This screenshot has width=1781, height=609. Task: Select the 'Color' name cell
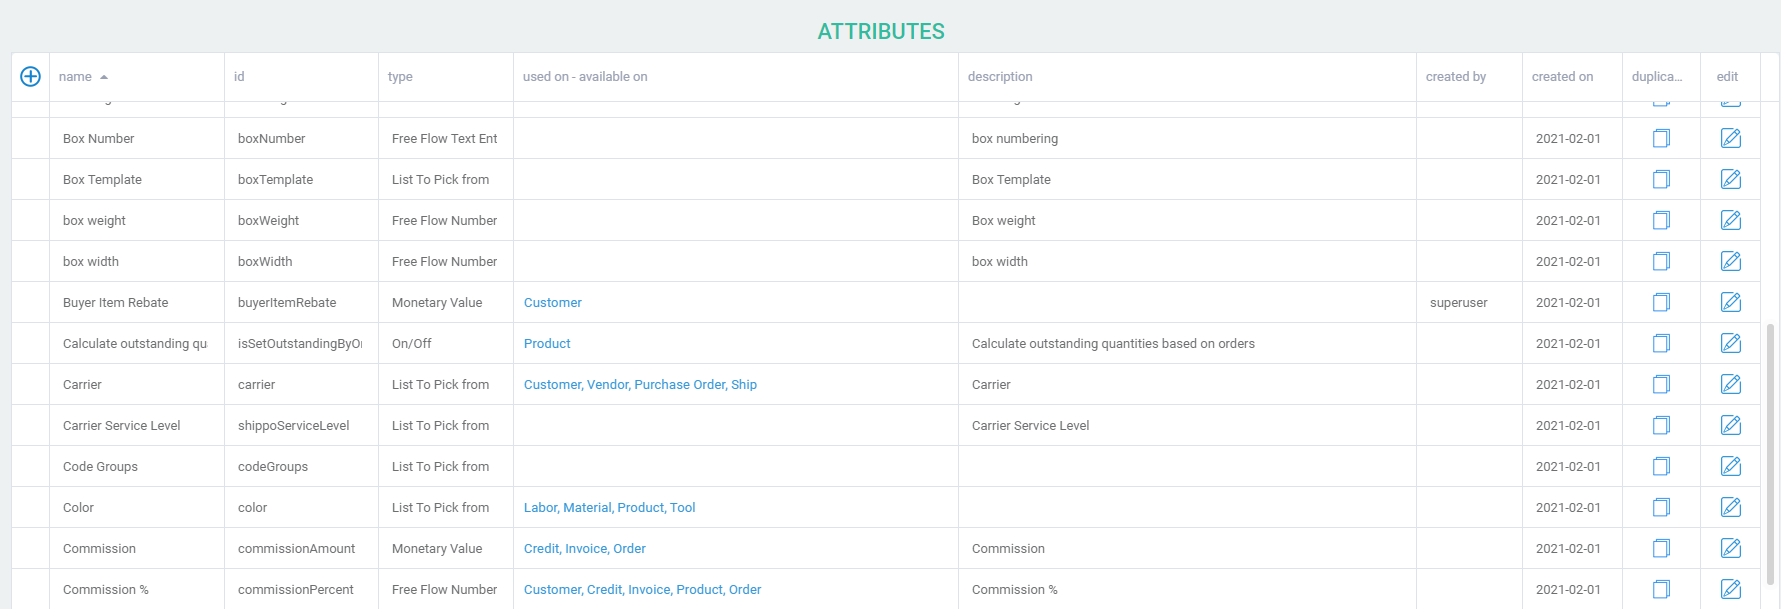tap(137, 507)
